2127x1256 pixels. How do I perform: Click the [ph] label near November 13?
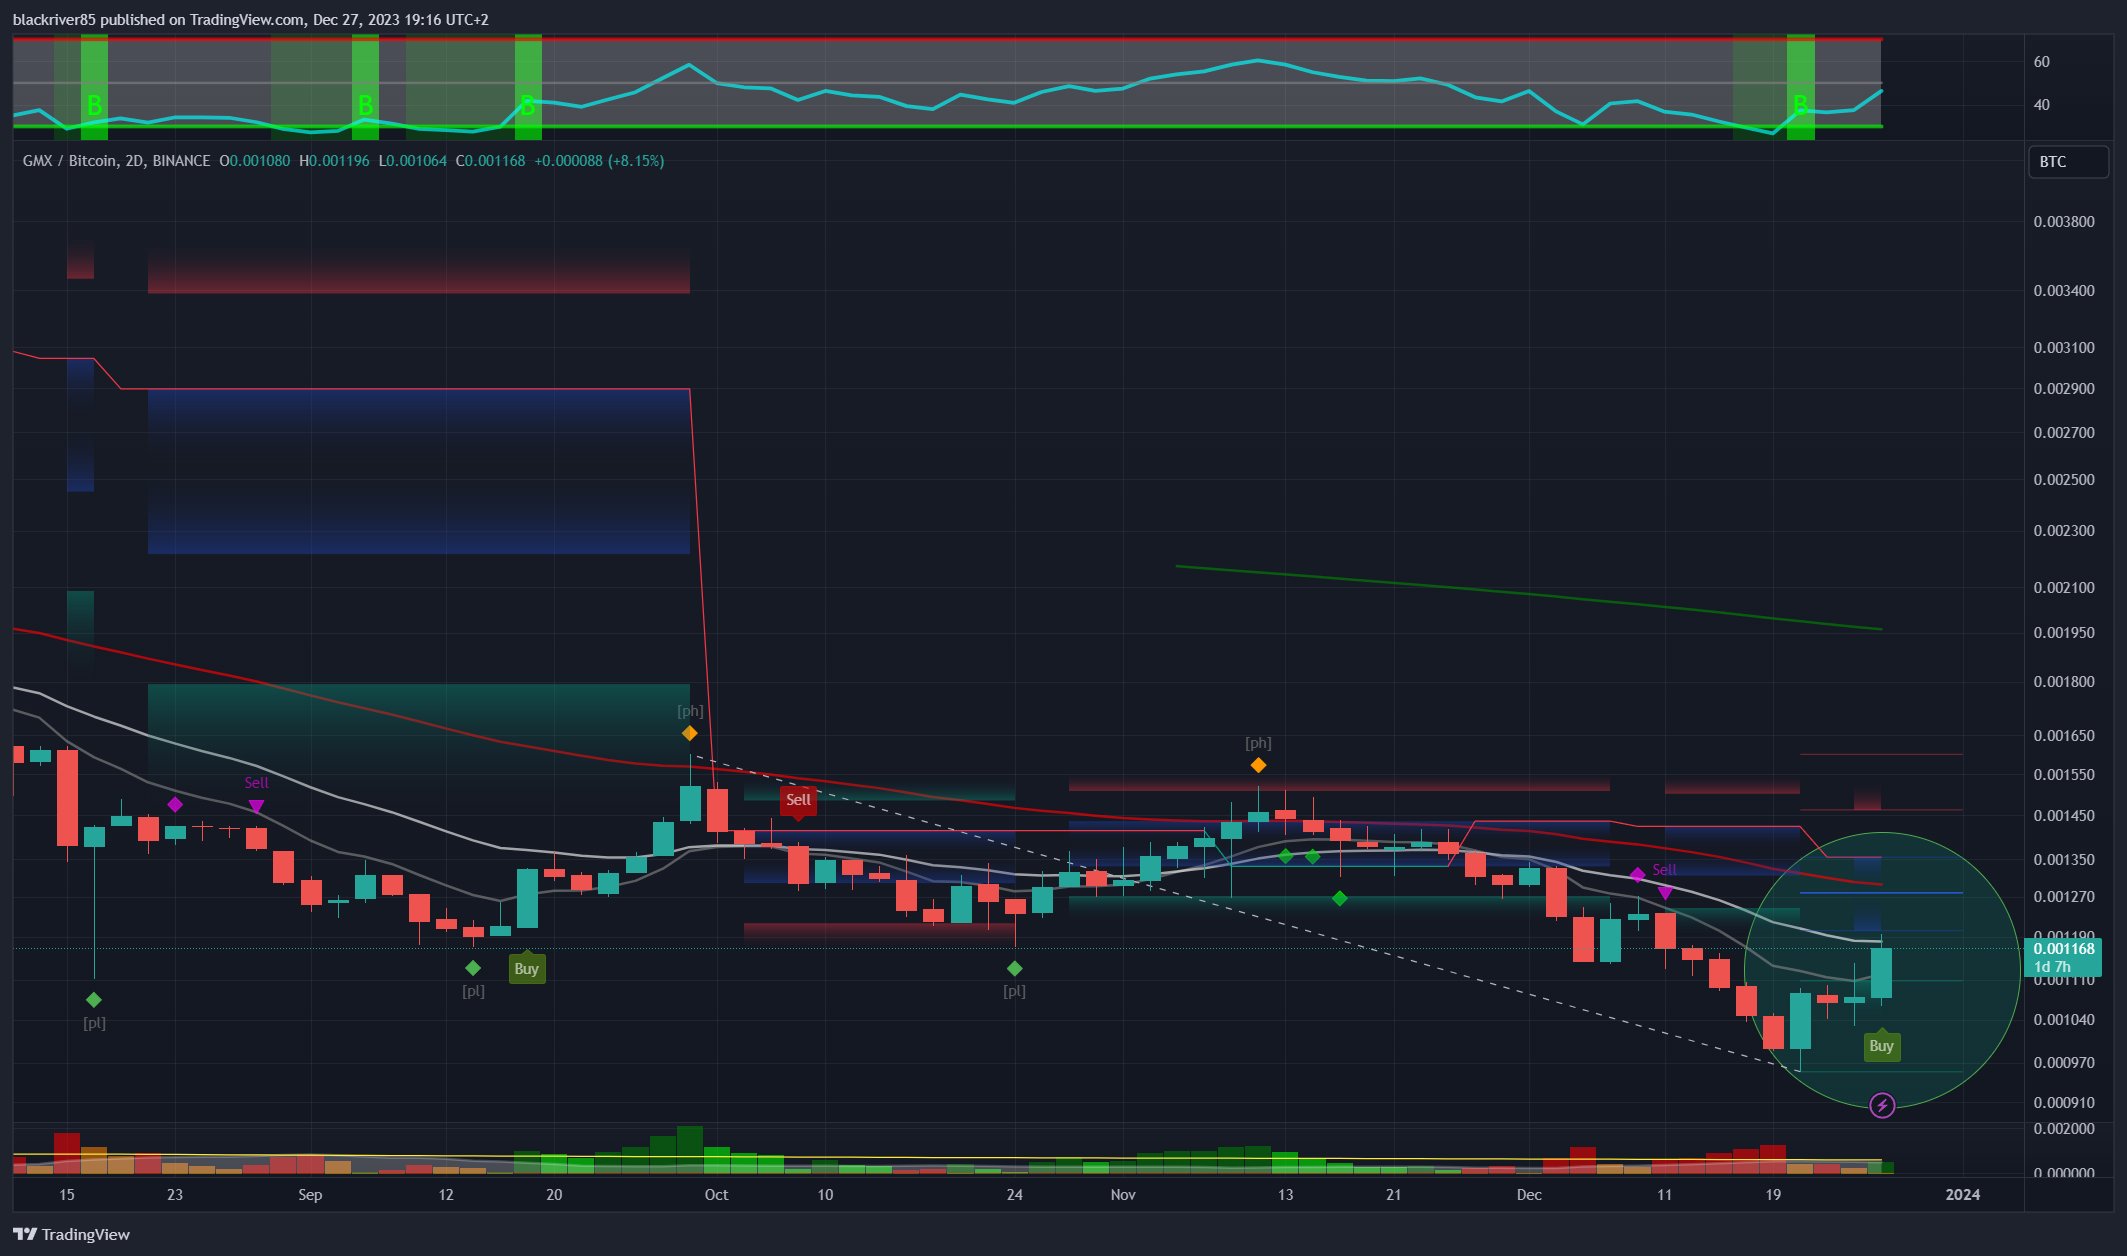pos(1258,743)
